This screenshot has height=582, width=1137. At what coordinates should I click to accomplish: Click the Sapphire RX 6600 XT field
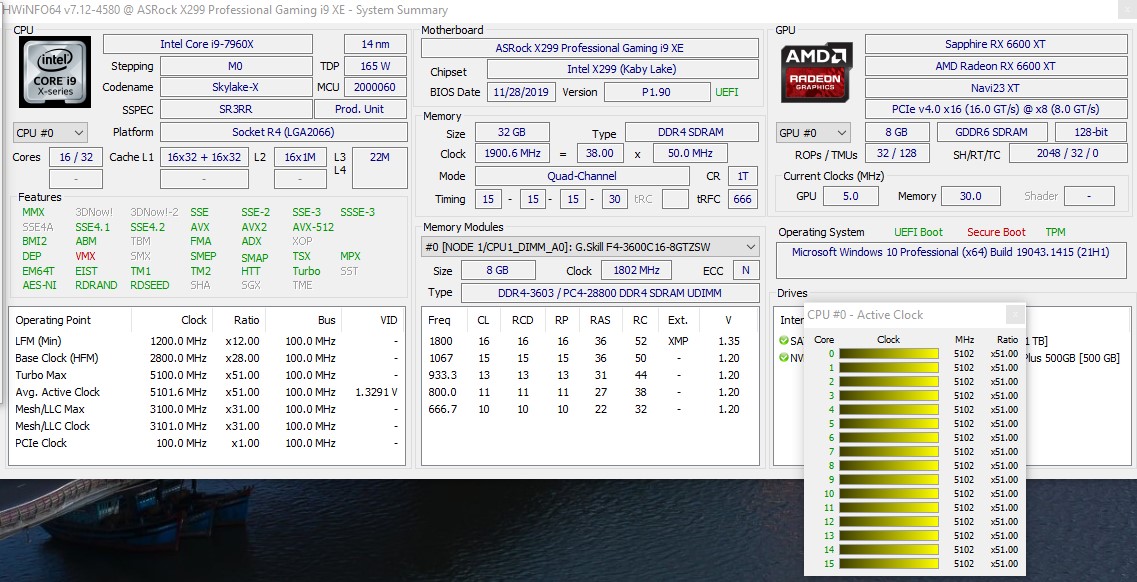point(995,44)
